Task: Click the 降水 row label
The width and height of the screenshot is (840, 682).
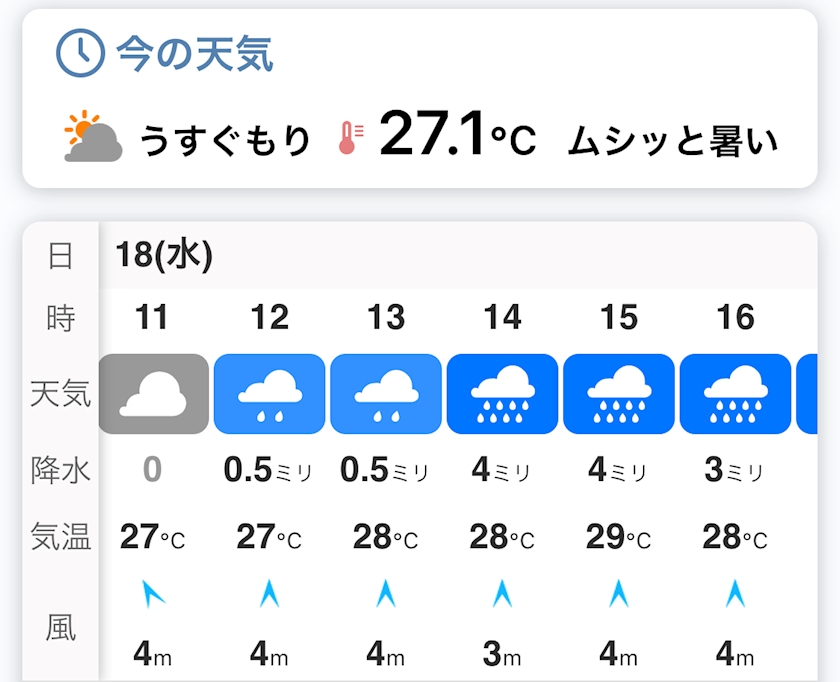Action: pos(61,469)
